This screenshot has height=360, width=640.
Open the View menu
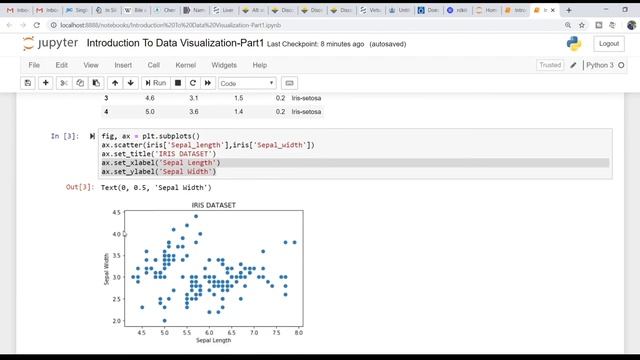[91, 65]
